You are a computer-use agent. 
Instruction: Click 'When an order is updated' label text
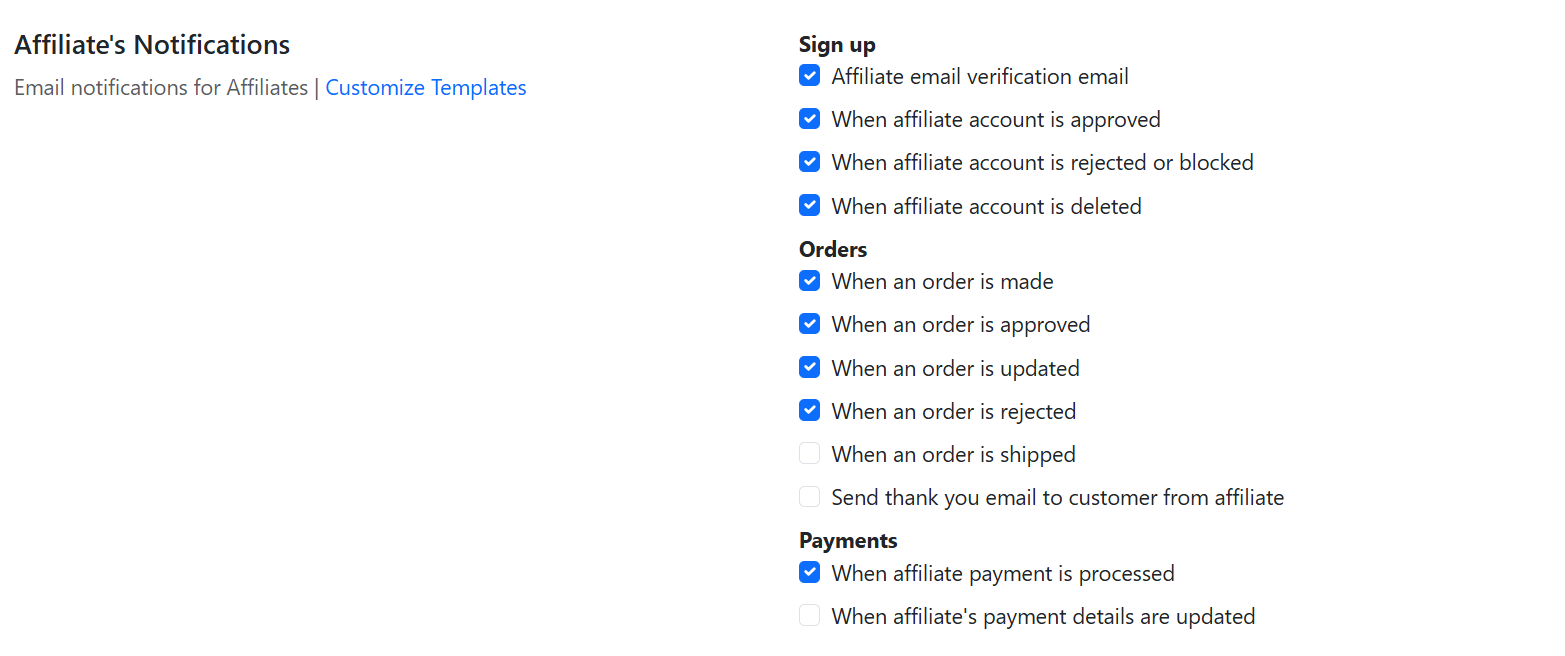[955, 369]
